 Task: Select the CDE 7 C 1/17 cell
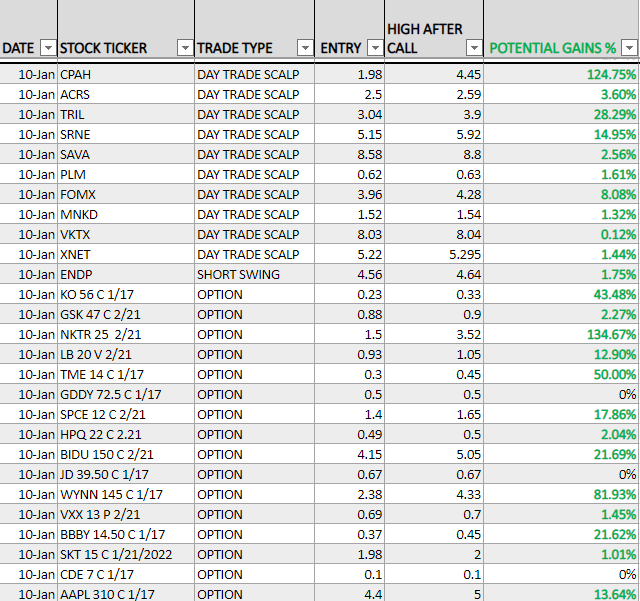click(126, 574)
